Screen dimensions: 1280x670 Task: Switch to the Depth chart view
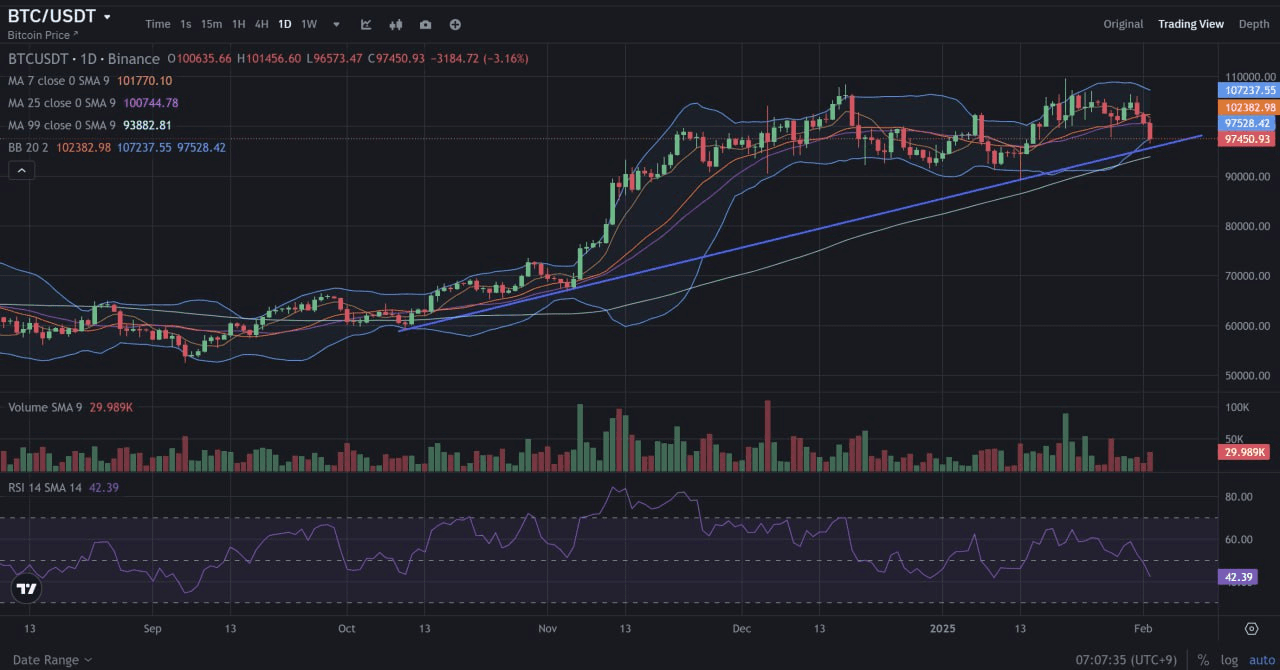(x=1254, y=24)
